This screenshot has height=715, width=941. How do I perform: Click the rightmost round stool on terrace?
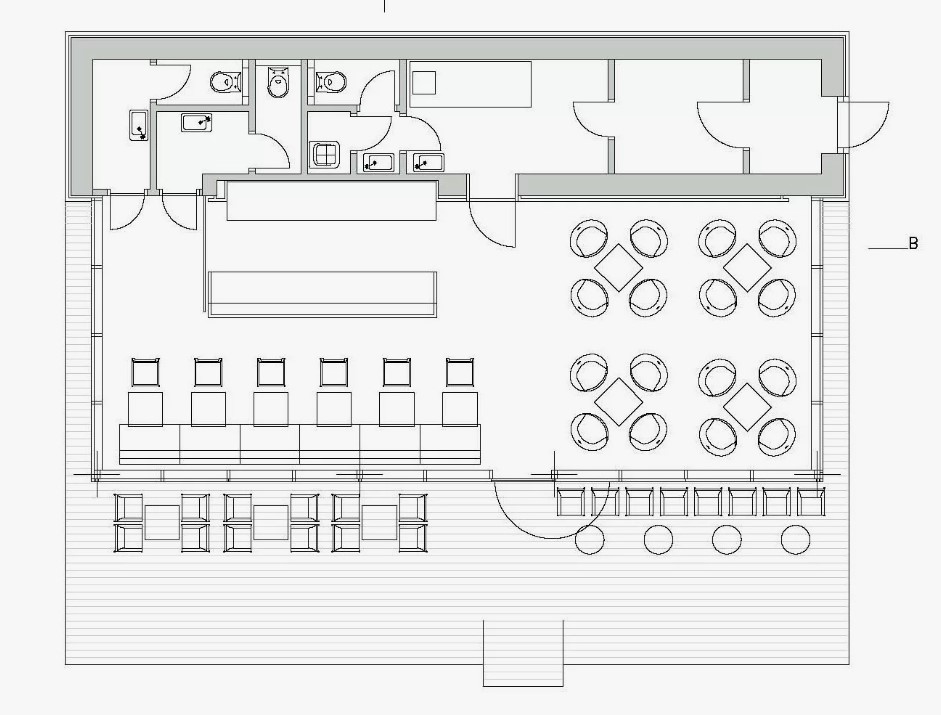[795, 540]
